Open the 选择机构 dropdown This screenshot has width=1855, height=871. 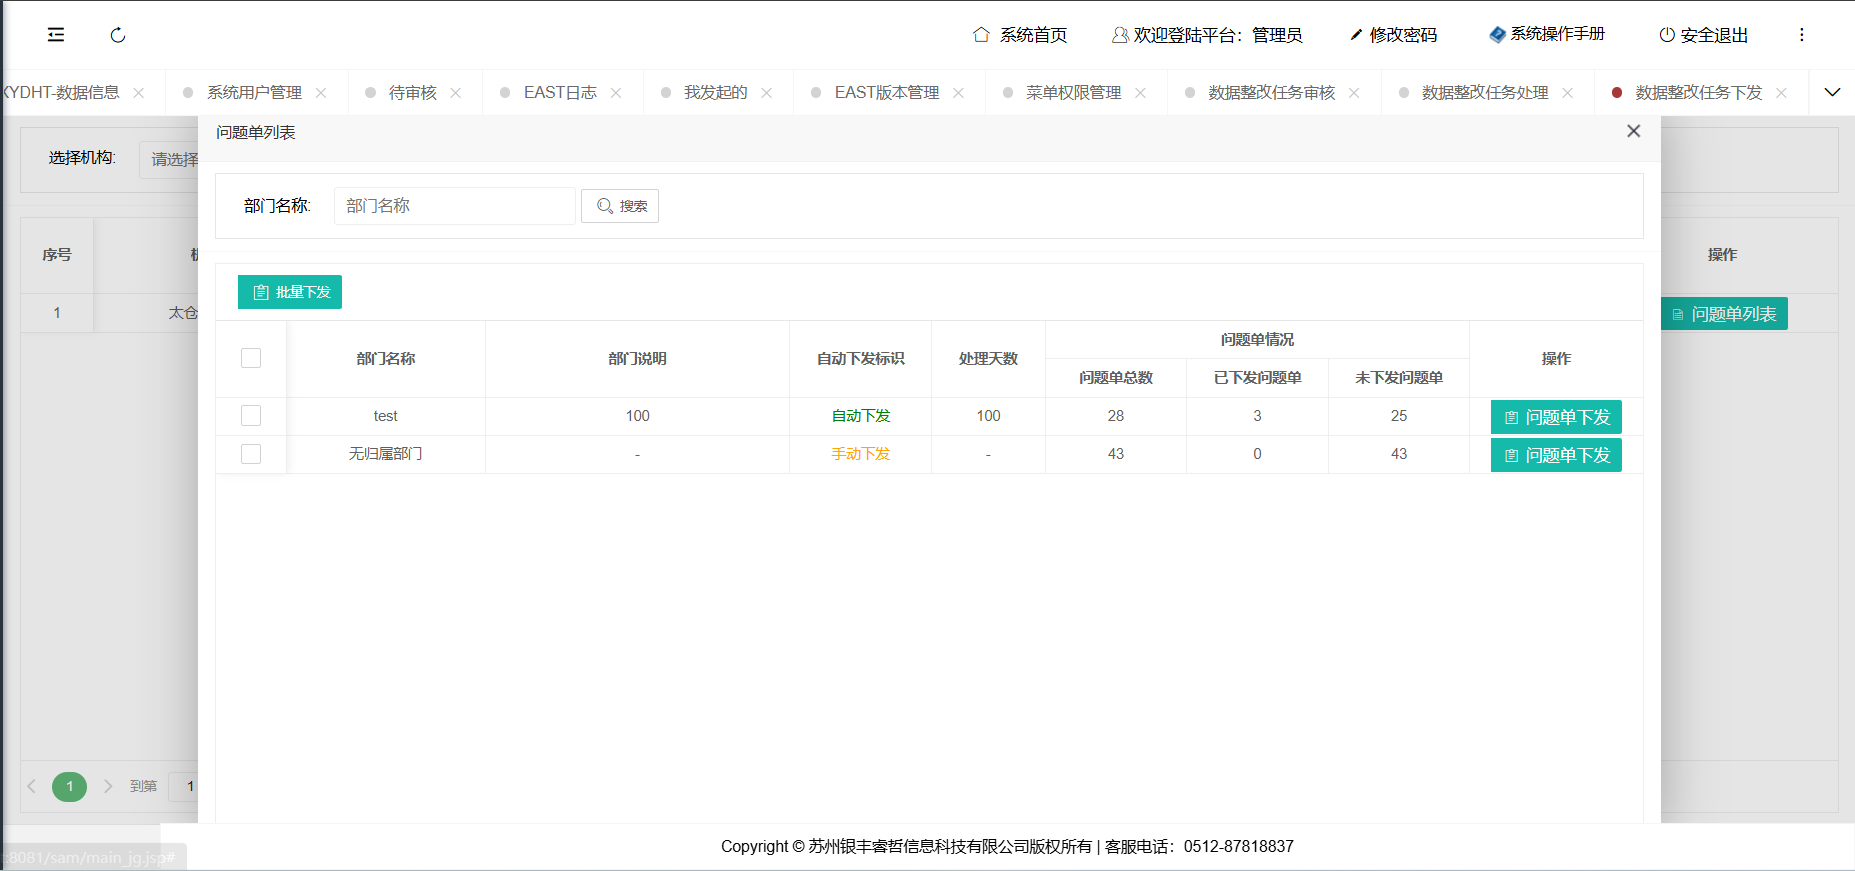[170, 159]
